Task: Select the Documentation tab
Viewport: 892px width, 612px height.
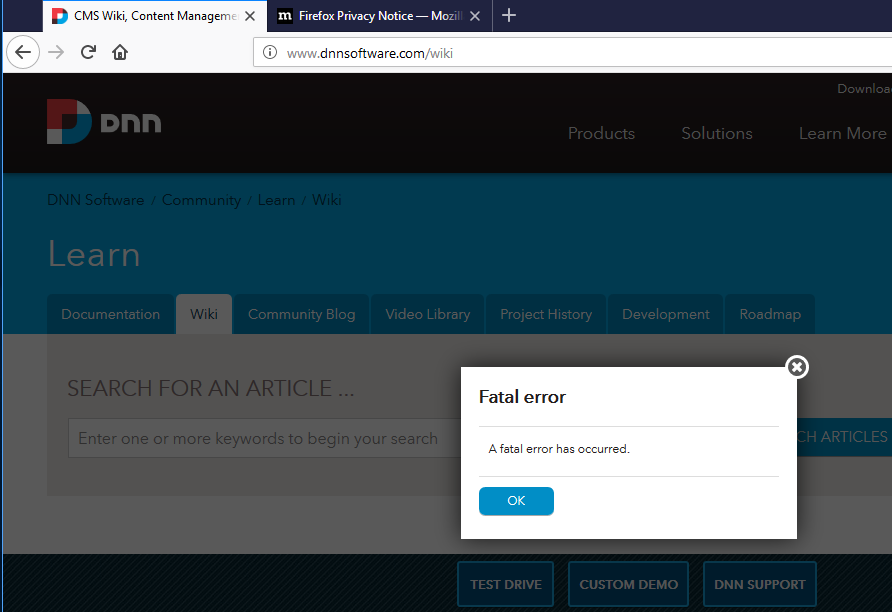Action: pos(110,314)
